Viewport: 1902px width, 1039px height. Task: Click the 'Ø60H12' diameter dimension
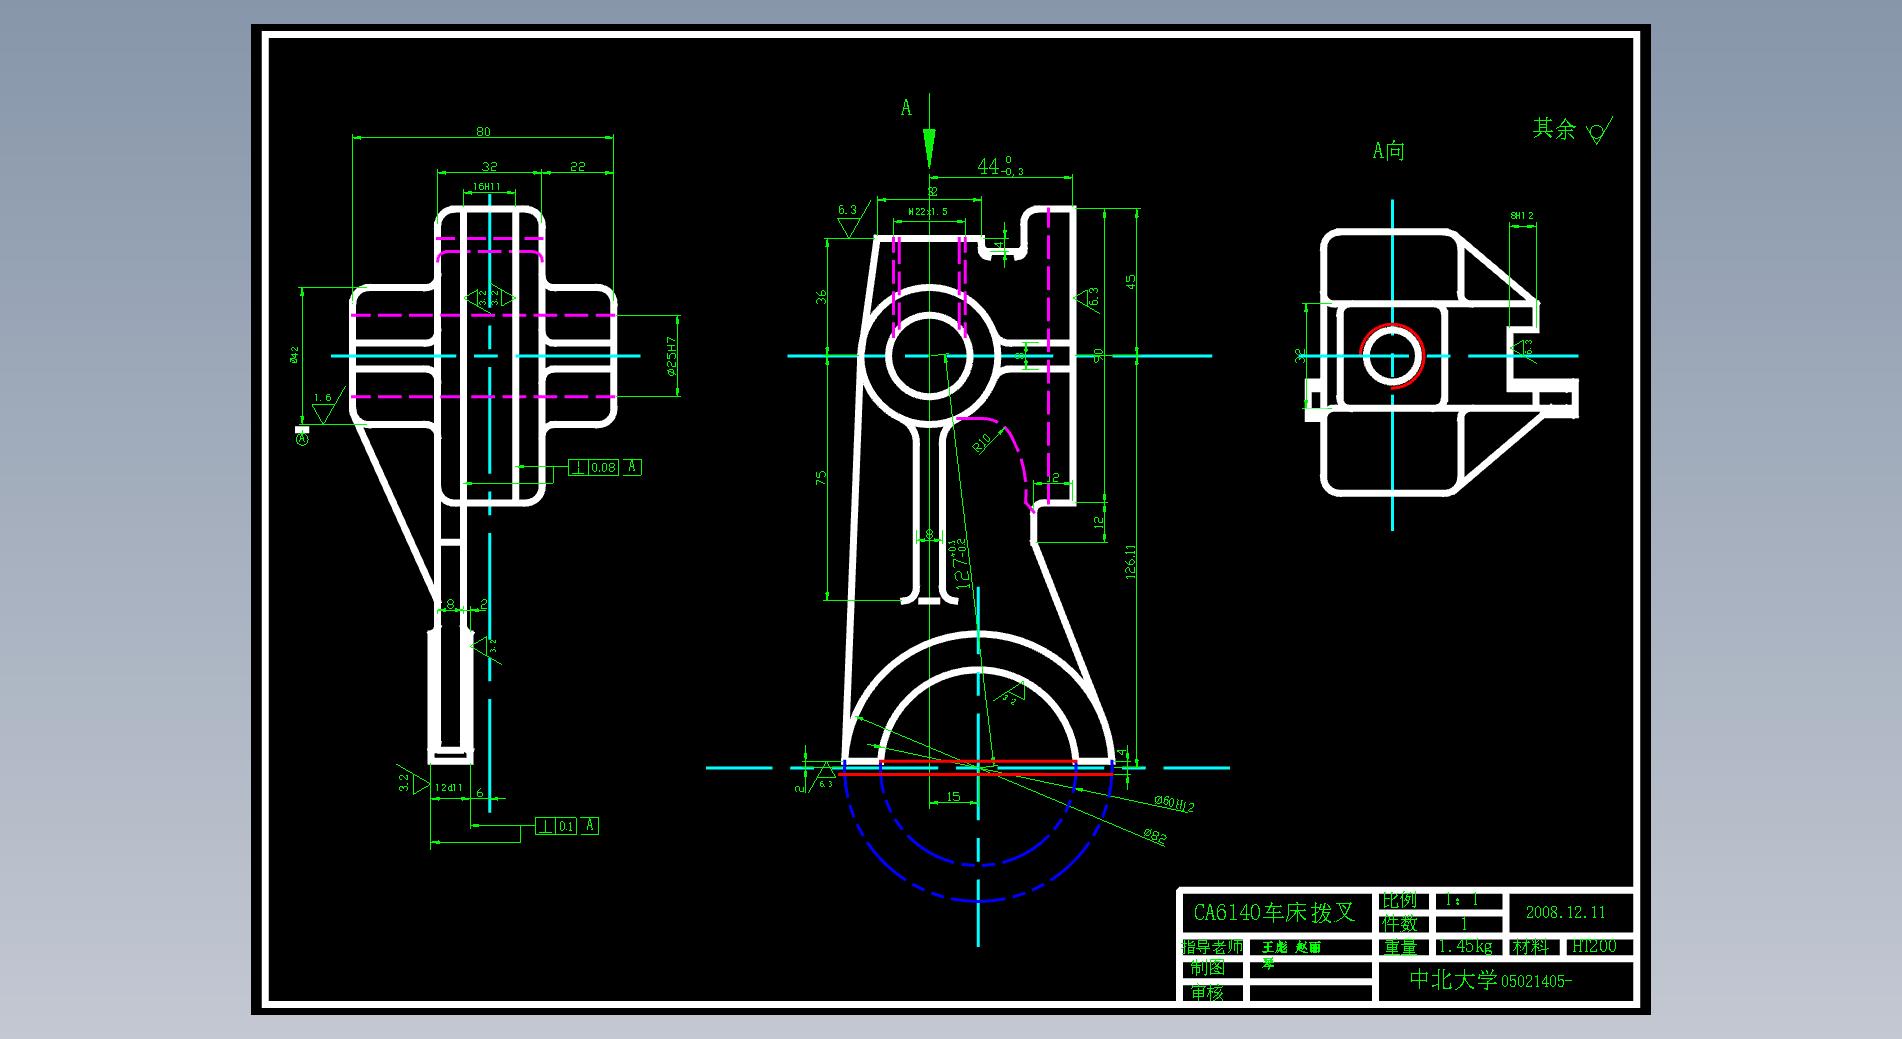1174,803
